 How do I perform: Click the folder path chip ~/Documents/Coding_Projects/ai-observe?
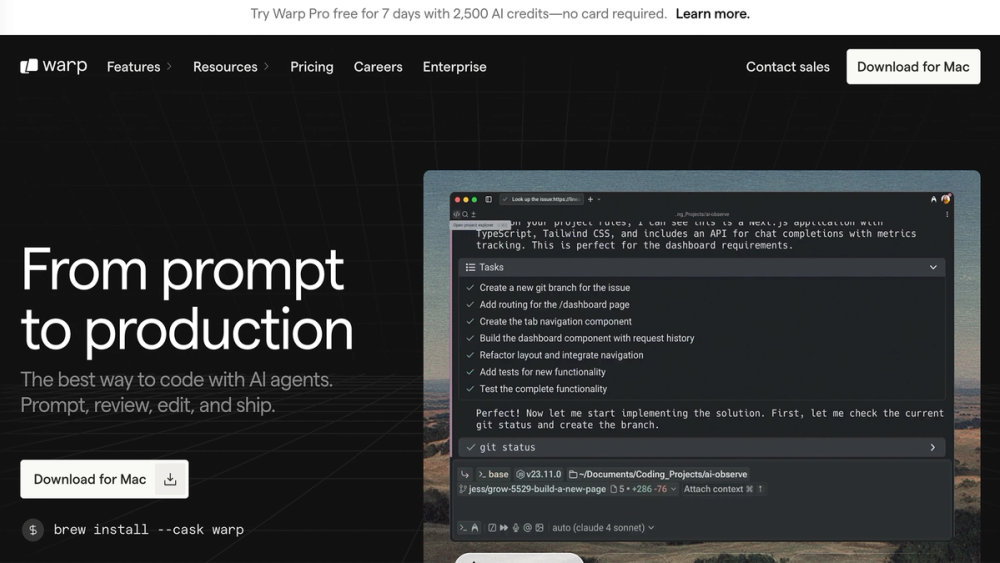click(658, 474)
